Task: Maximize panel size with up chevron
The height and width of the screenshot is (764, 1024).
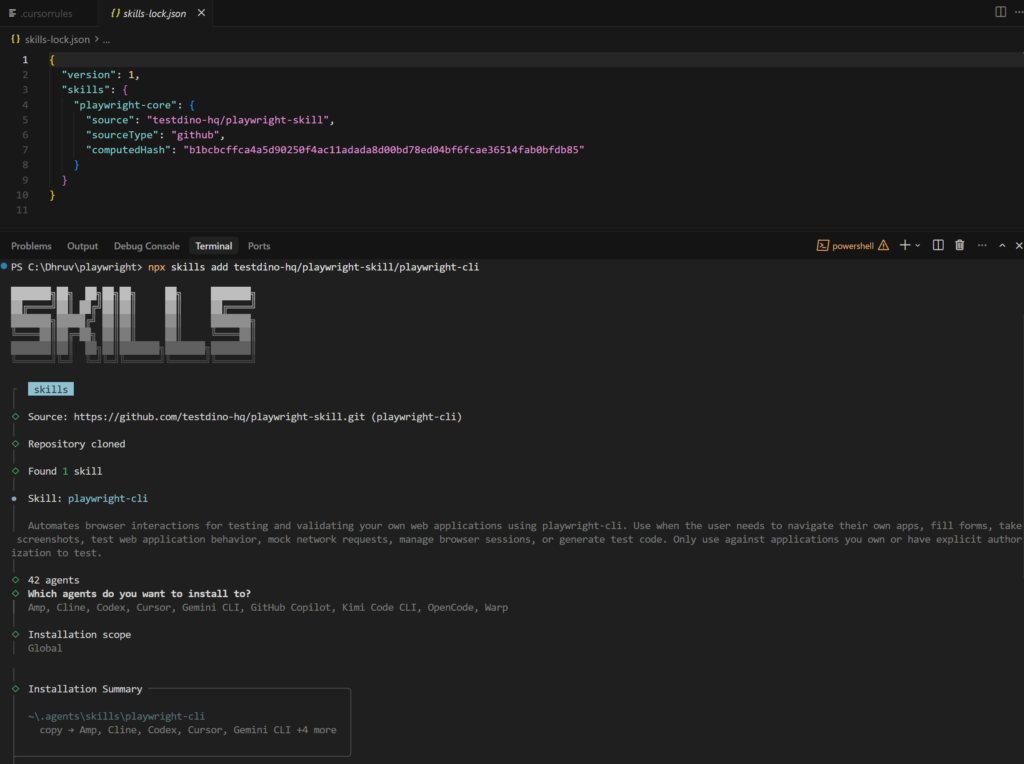Action: coord(1002,245)
